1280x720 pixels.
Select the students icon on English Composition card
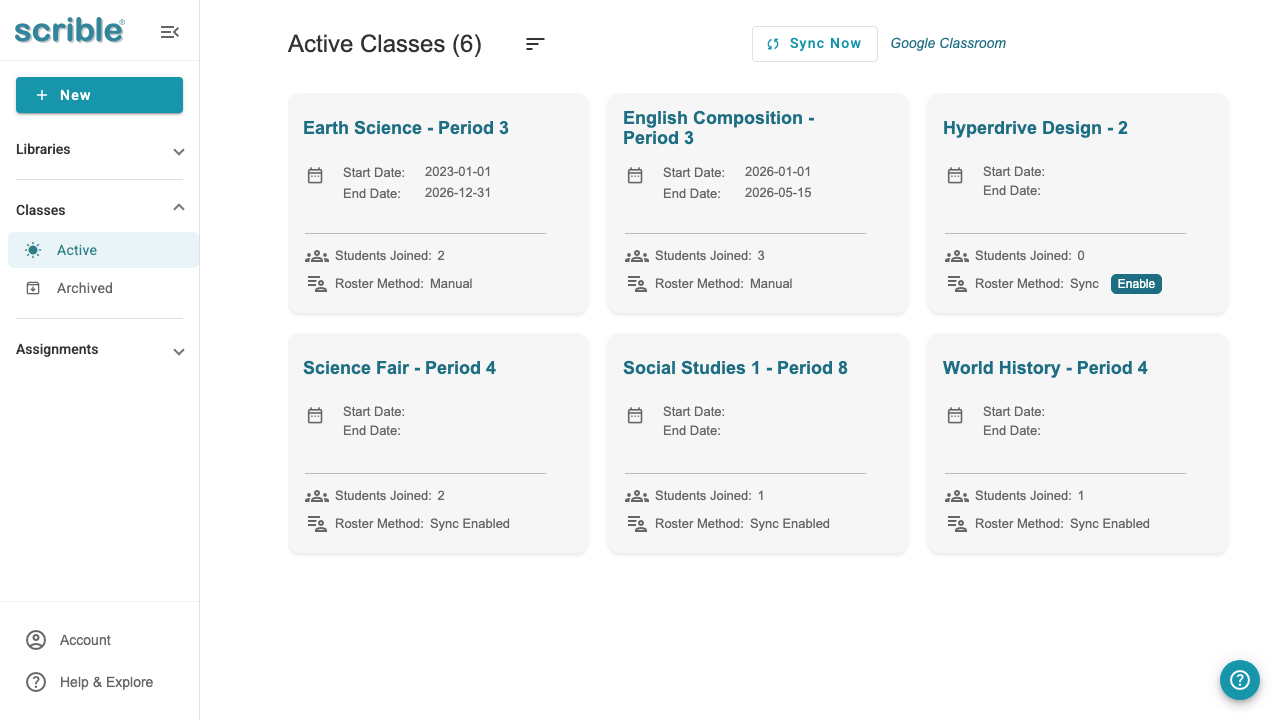point(636,256)
